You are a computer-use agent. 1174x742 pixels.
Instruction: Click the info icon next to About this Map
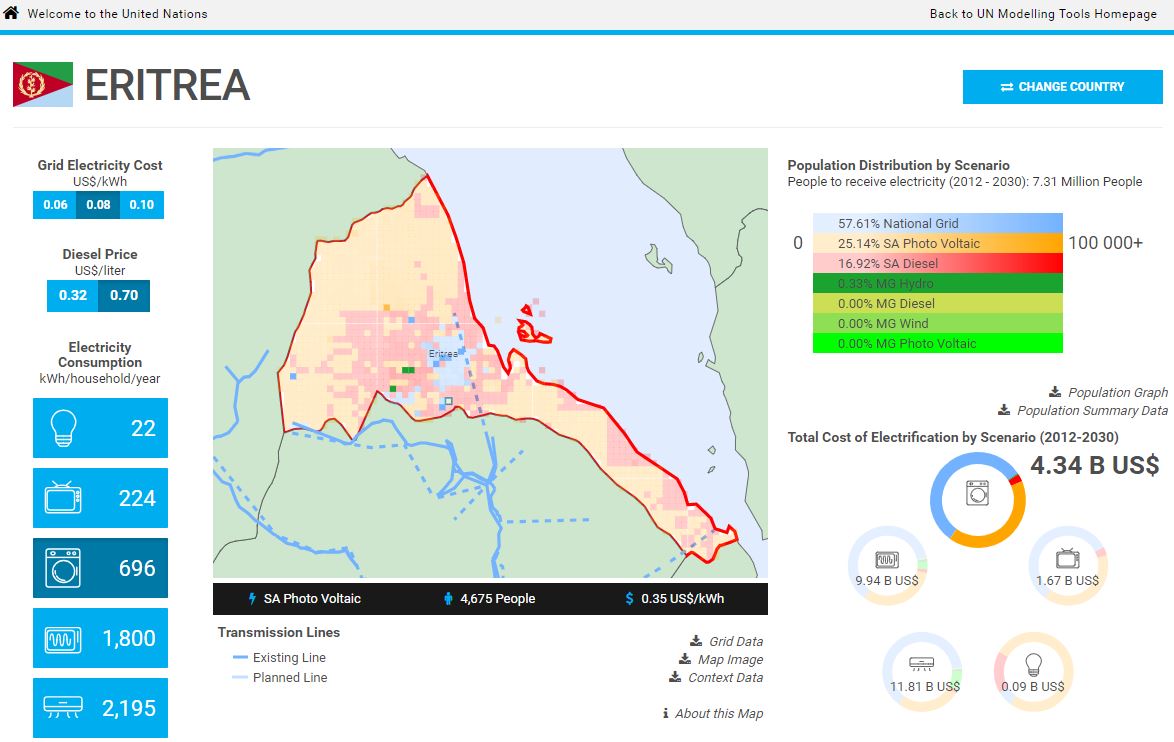tap(666, 714)
